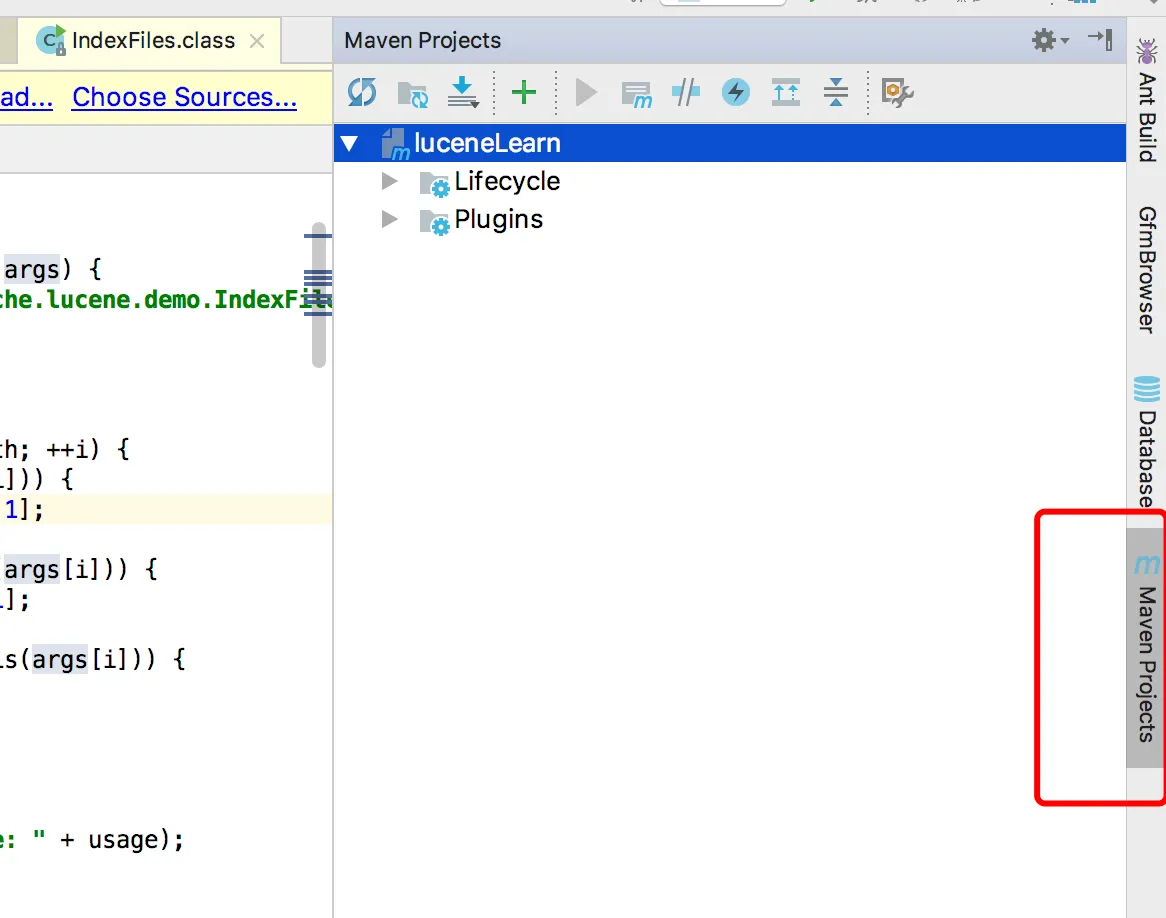Show dependencies expand all icon
This screenshot has height=918, width=1166.
[x=786, y=92]
